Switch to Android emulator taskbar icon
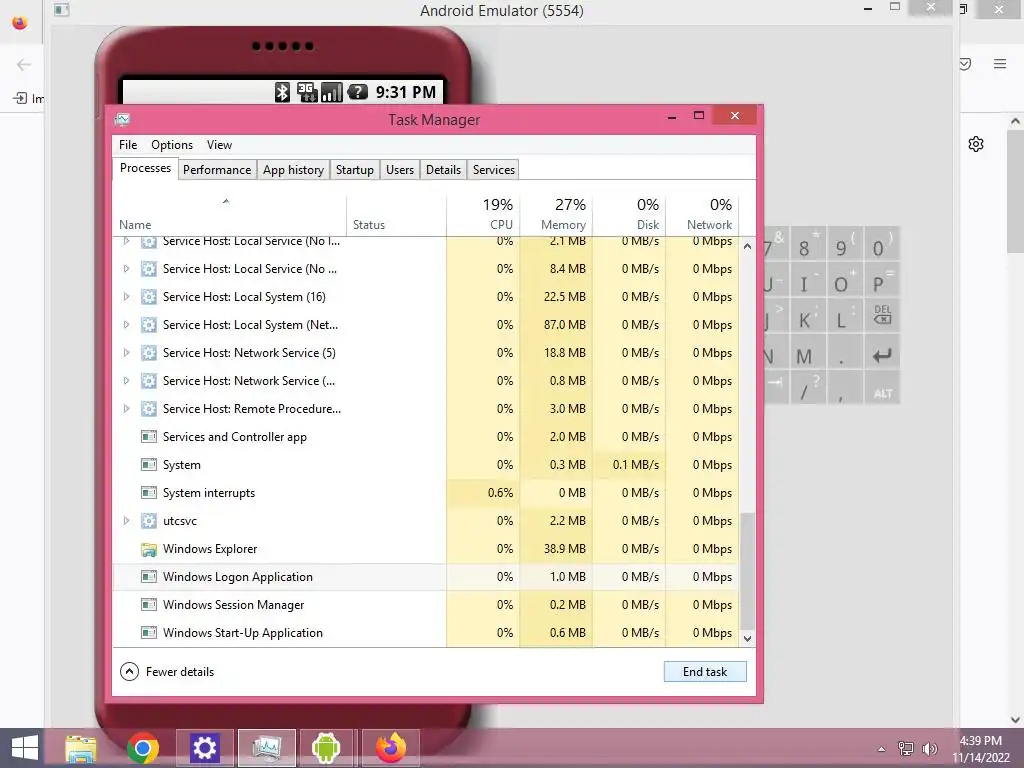The image size is (1024, 768). (x=326, y=748)
